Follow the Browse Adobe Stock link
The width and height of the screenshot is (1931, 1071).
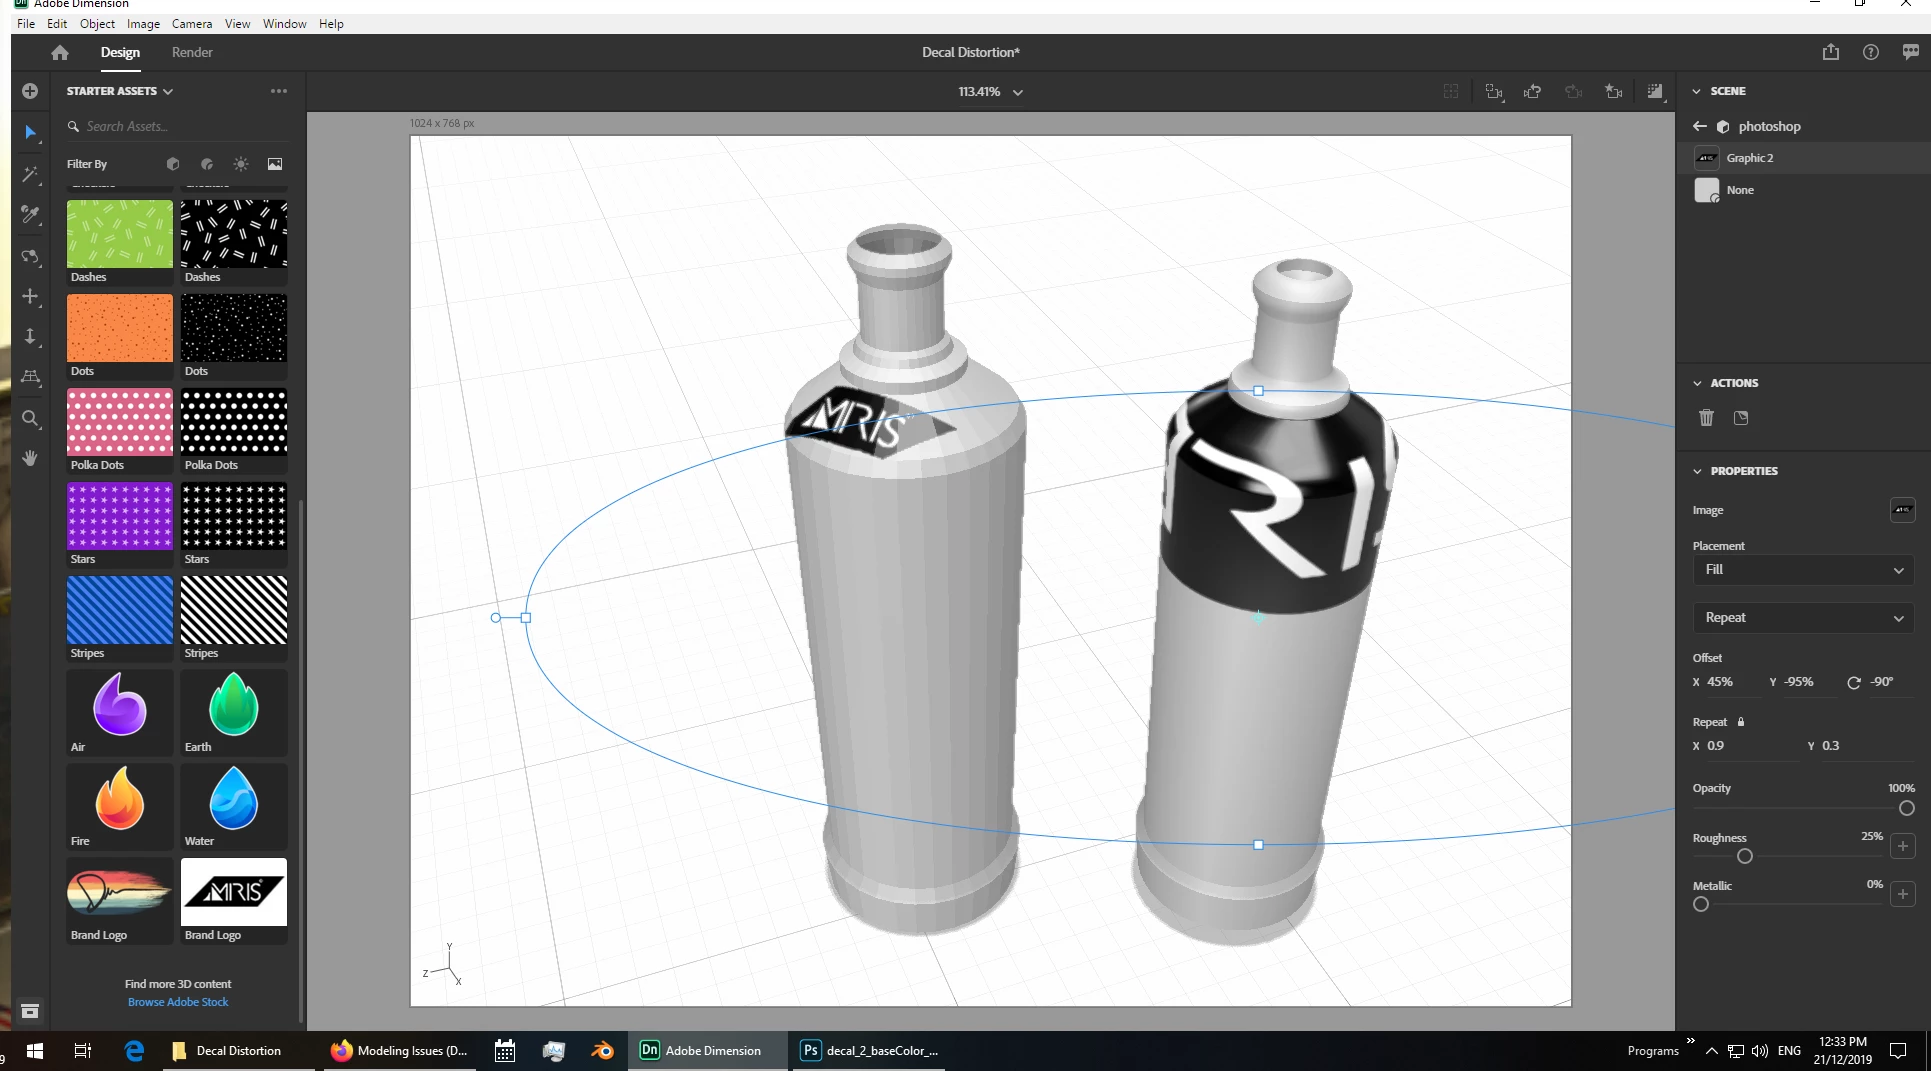pyautogui.click(x=178, y=1002)
